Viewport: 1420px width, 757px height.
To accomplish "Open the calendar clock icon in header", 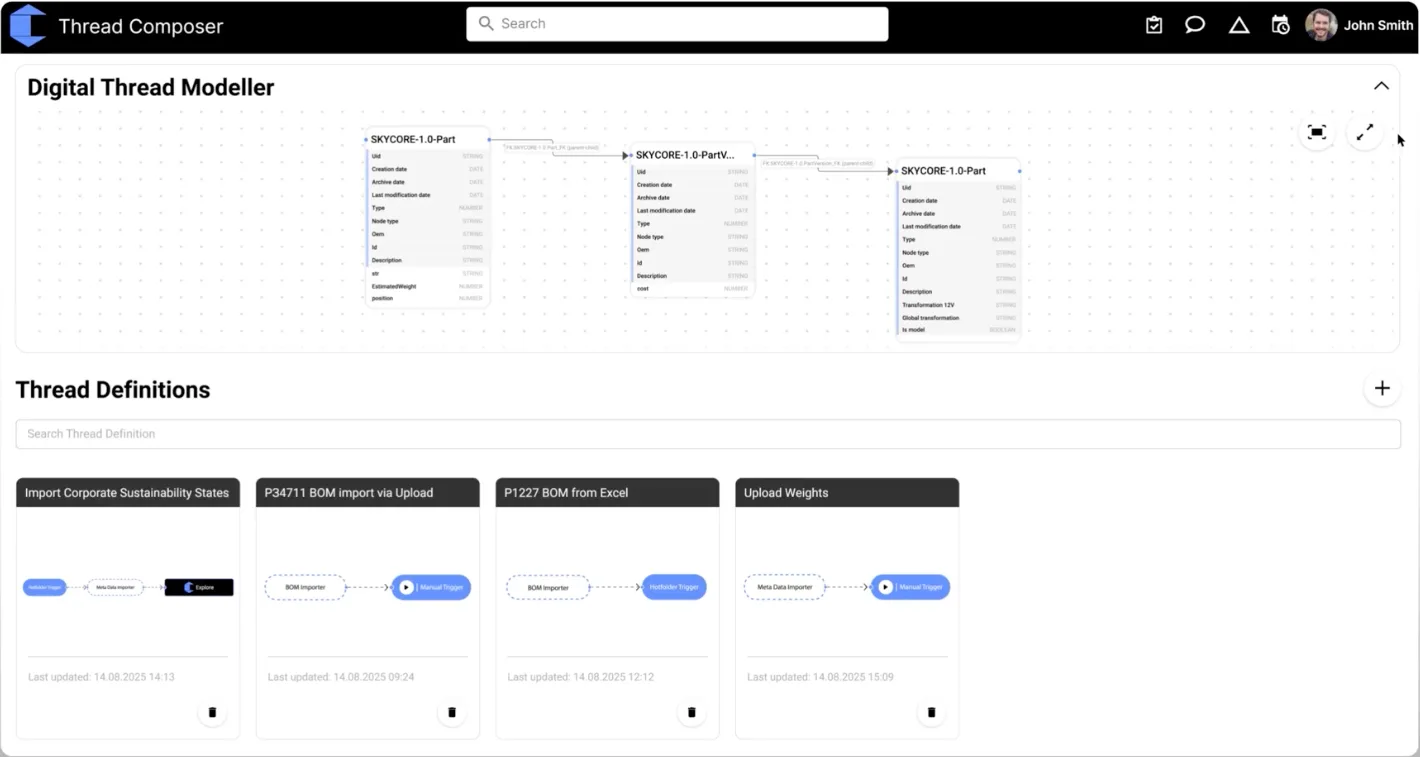I will point(1280,25).
